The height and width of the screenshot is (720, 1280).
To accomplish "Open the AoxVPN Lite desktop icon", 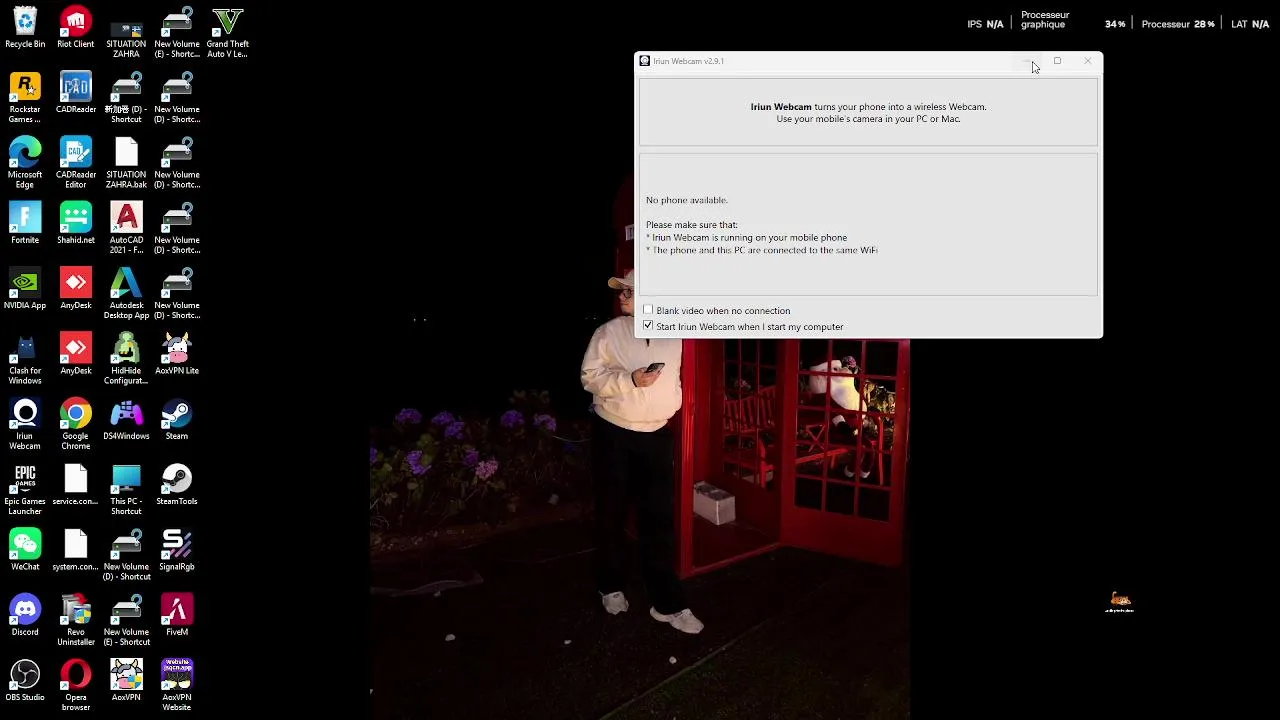I will click(177, 354).
